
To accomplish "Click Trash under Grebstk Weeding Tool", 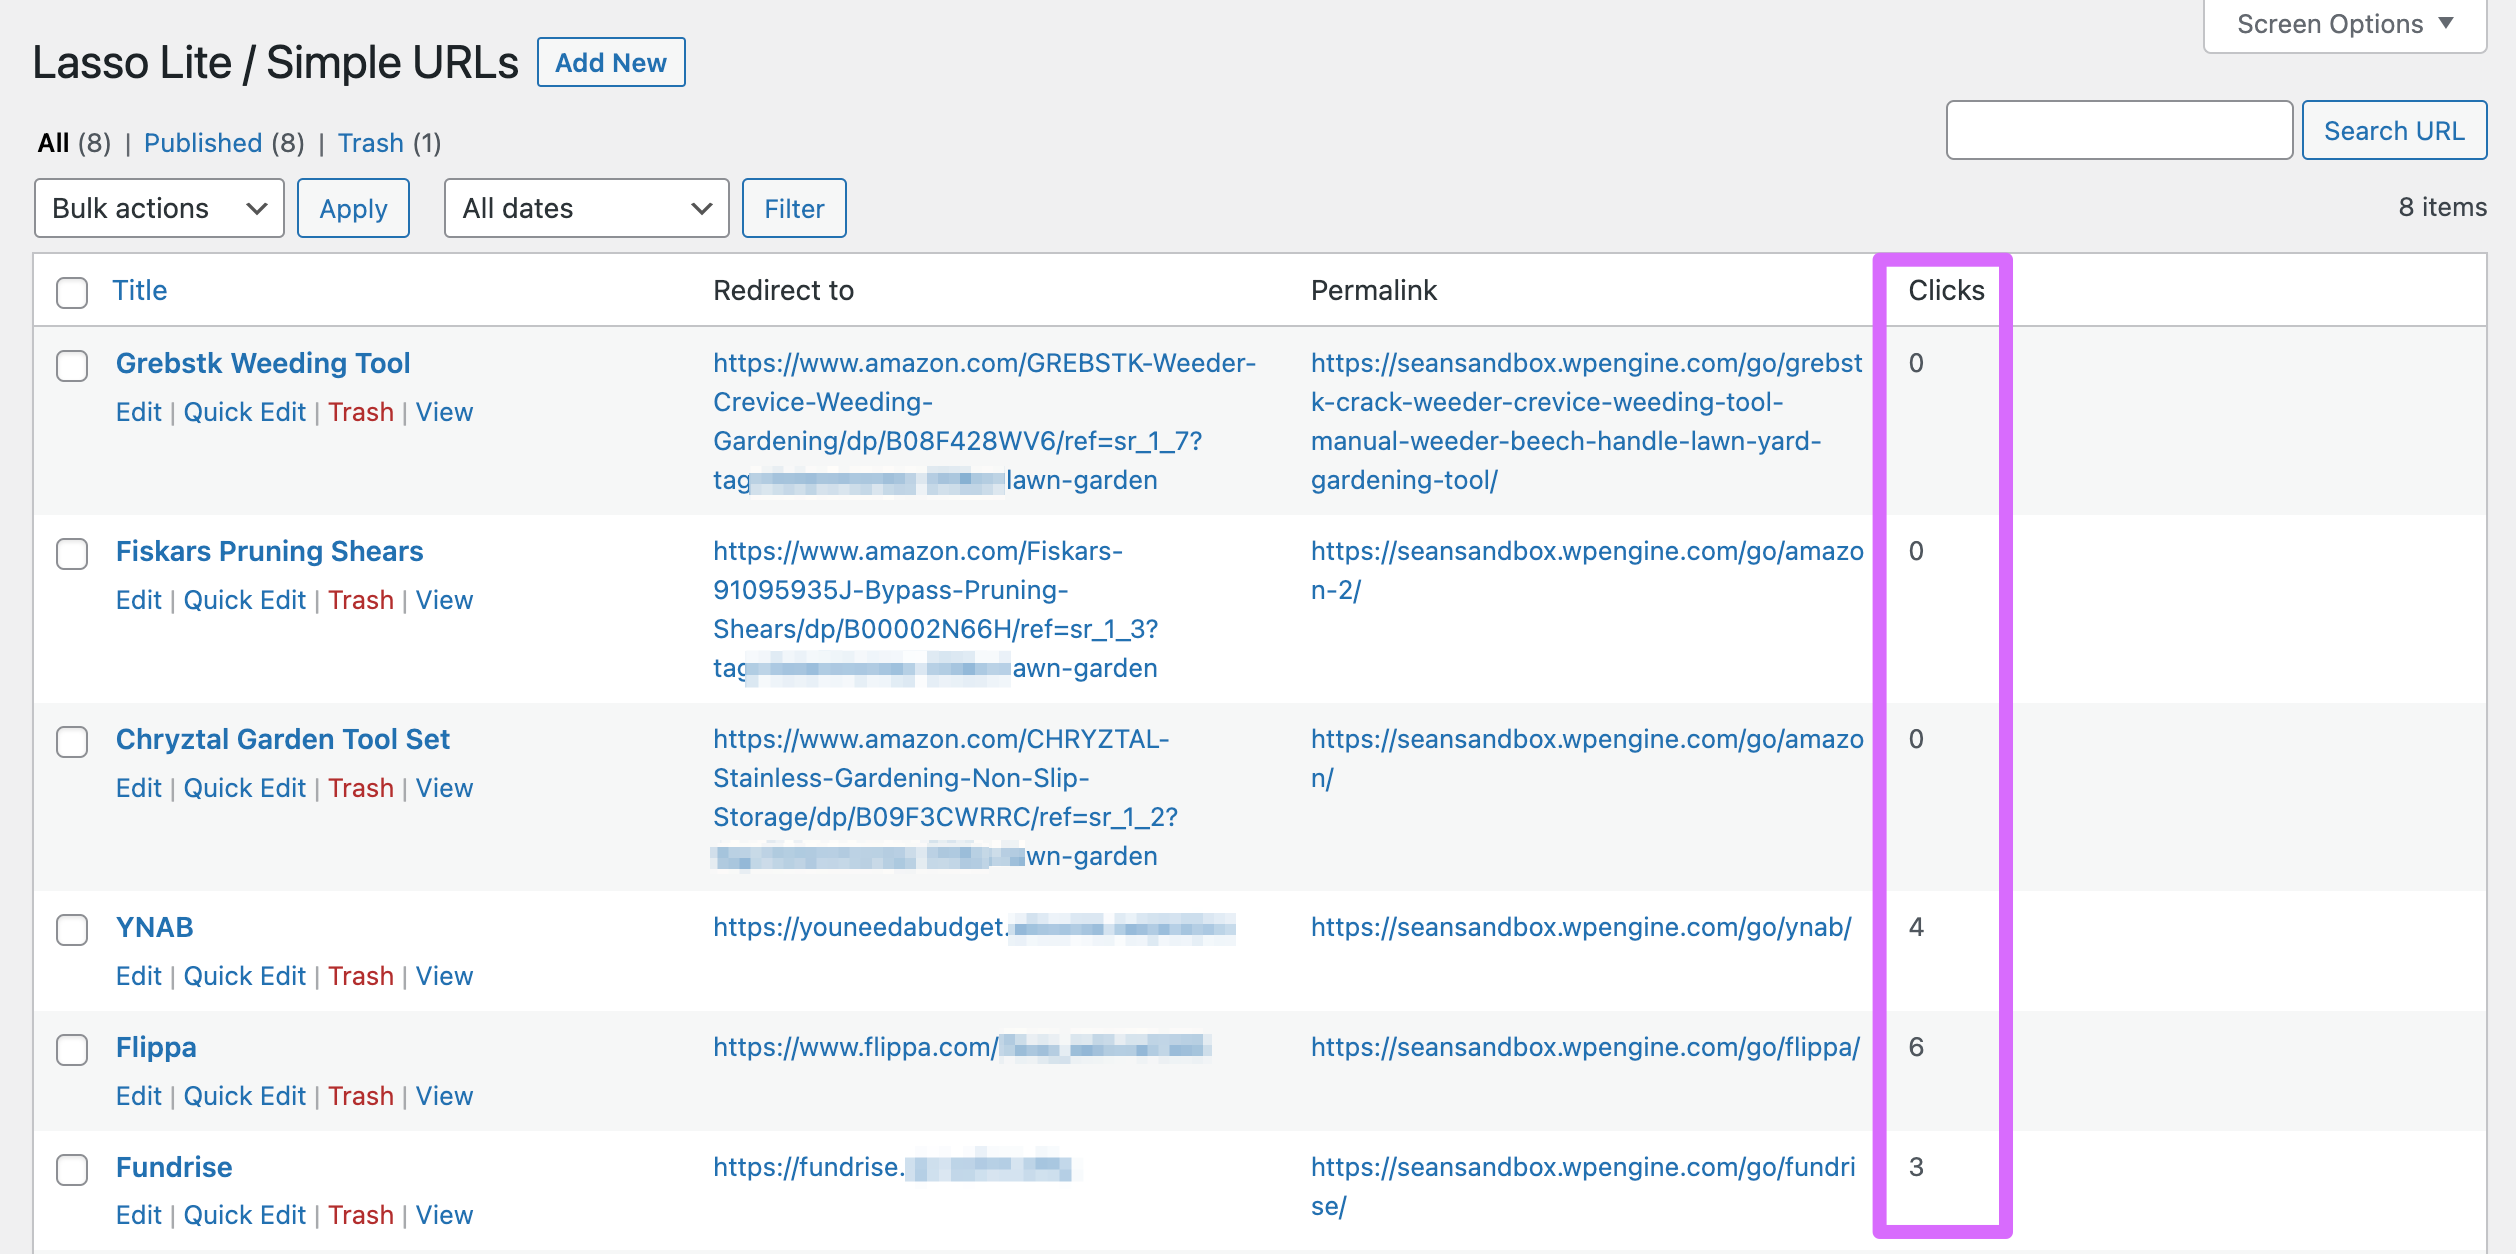I will coord(361,412).
